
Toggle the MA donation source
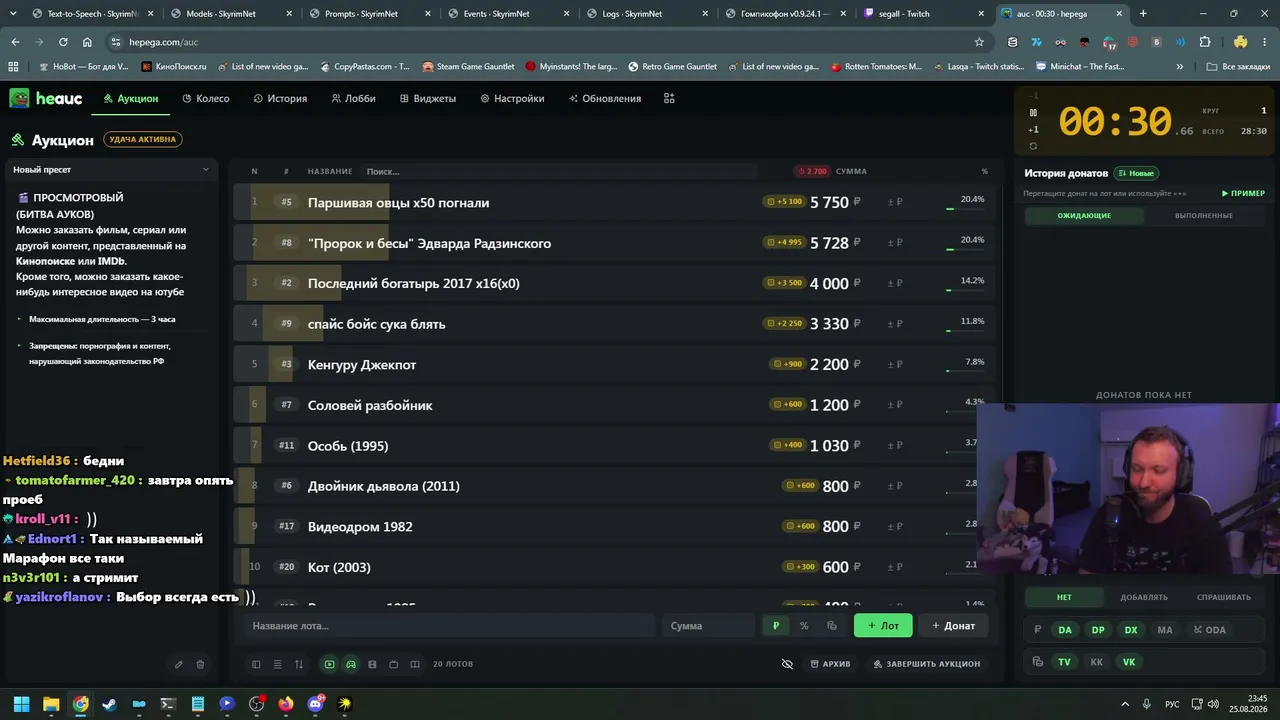pos(1165,630)
